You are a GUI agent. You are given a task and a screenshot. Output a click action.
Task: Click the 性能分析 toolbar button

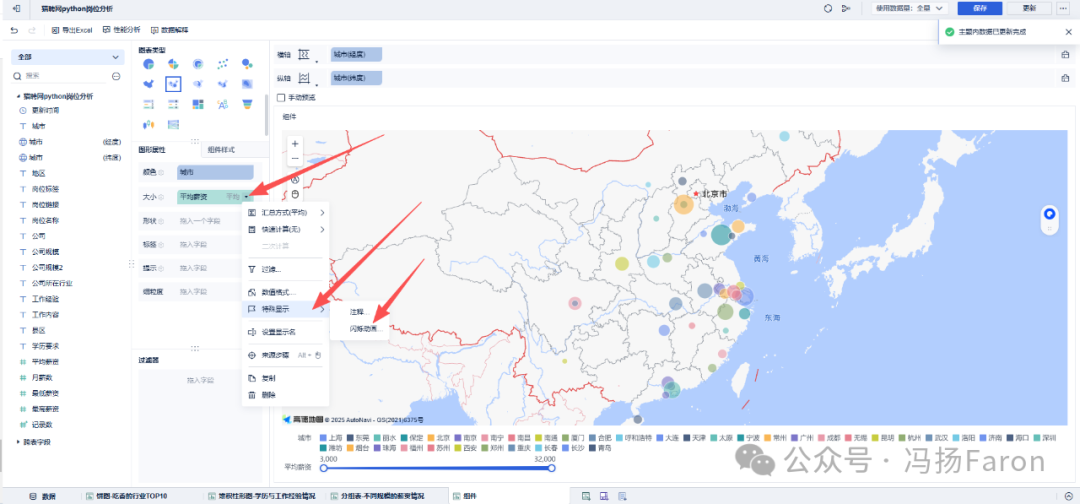[x=121, y=30]
